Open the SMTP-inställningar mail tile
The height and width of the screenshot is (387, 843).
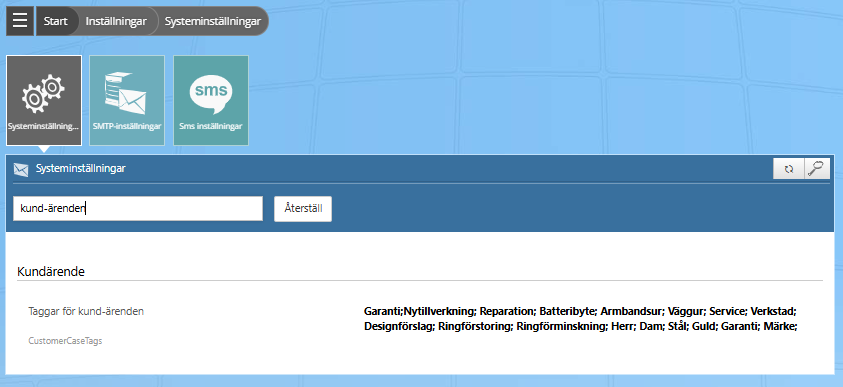(x=127, y=101)
